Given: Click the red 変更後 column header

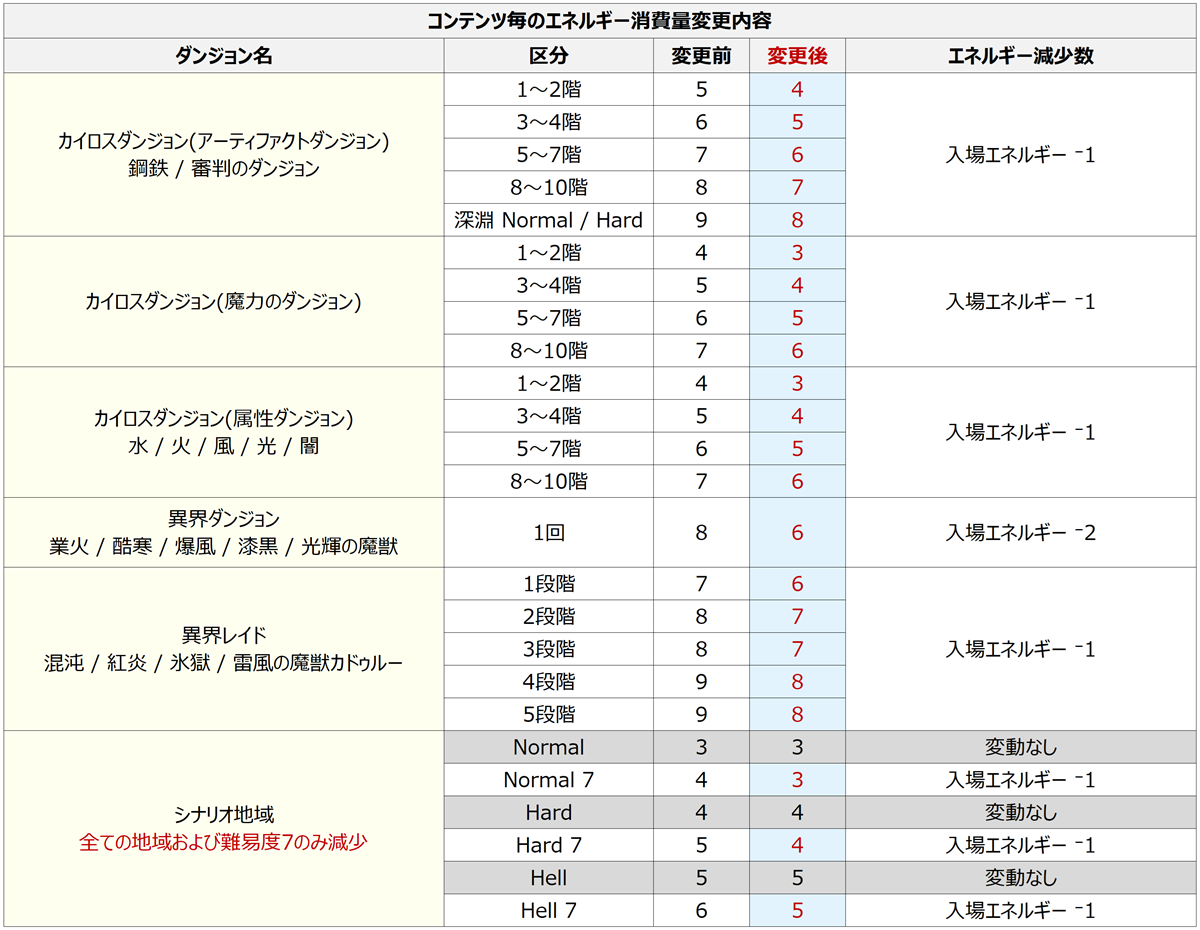Looking at the screenshot, I should 797,56.
